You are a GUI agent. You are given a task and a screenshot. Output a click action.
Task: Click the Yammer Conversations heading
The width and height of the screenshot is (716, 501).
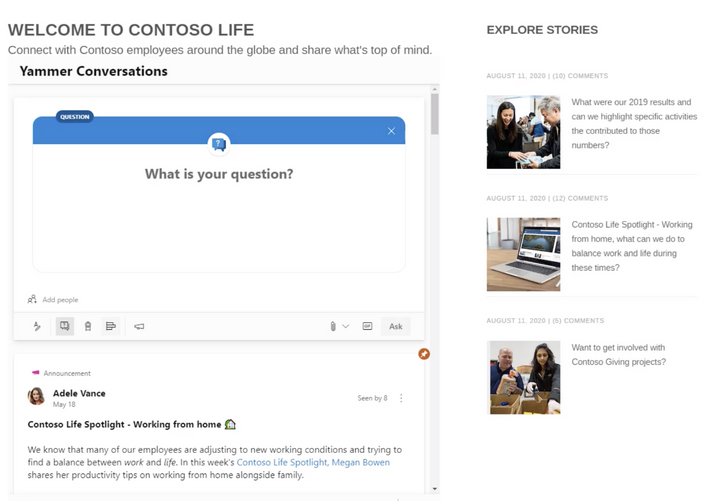coord(94,71)
